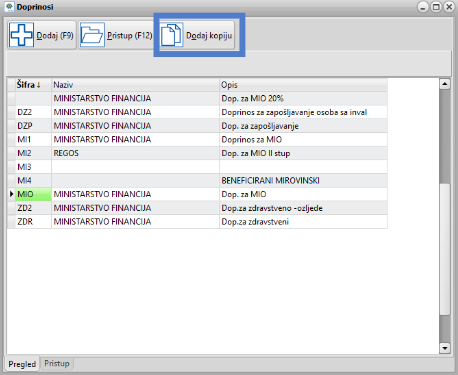Select the DZ2 row code cell

coord(33,112)
